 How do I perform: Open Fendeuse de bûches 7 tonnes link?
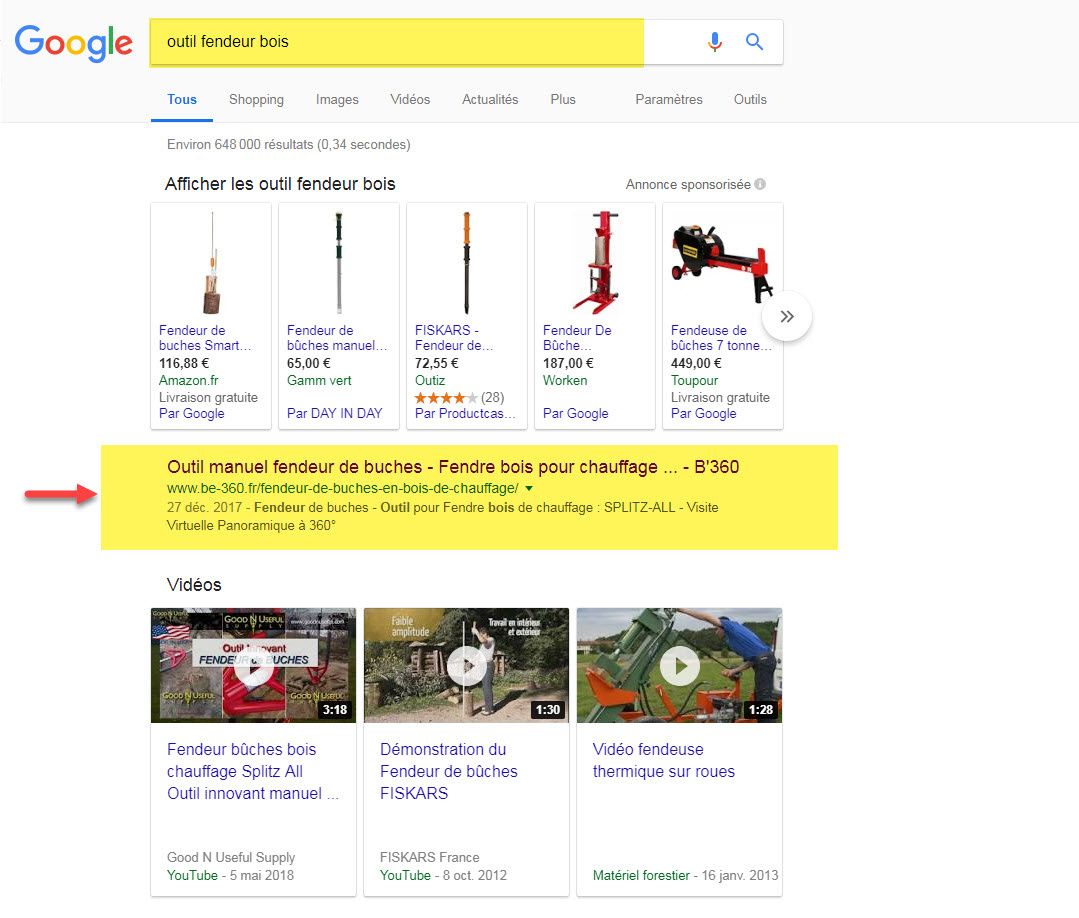721,338
